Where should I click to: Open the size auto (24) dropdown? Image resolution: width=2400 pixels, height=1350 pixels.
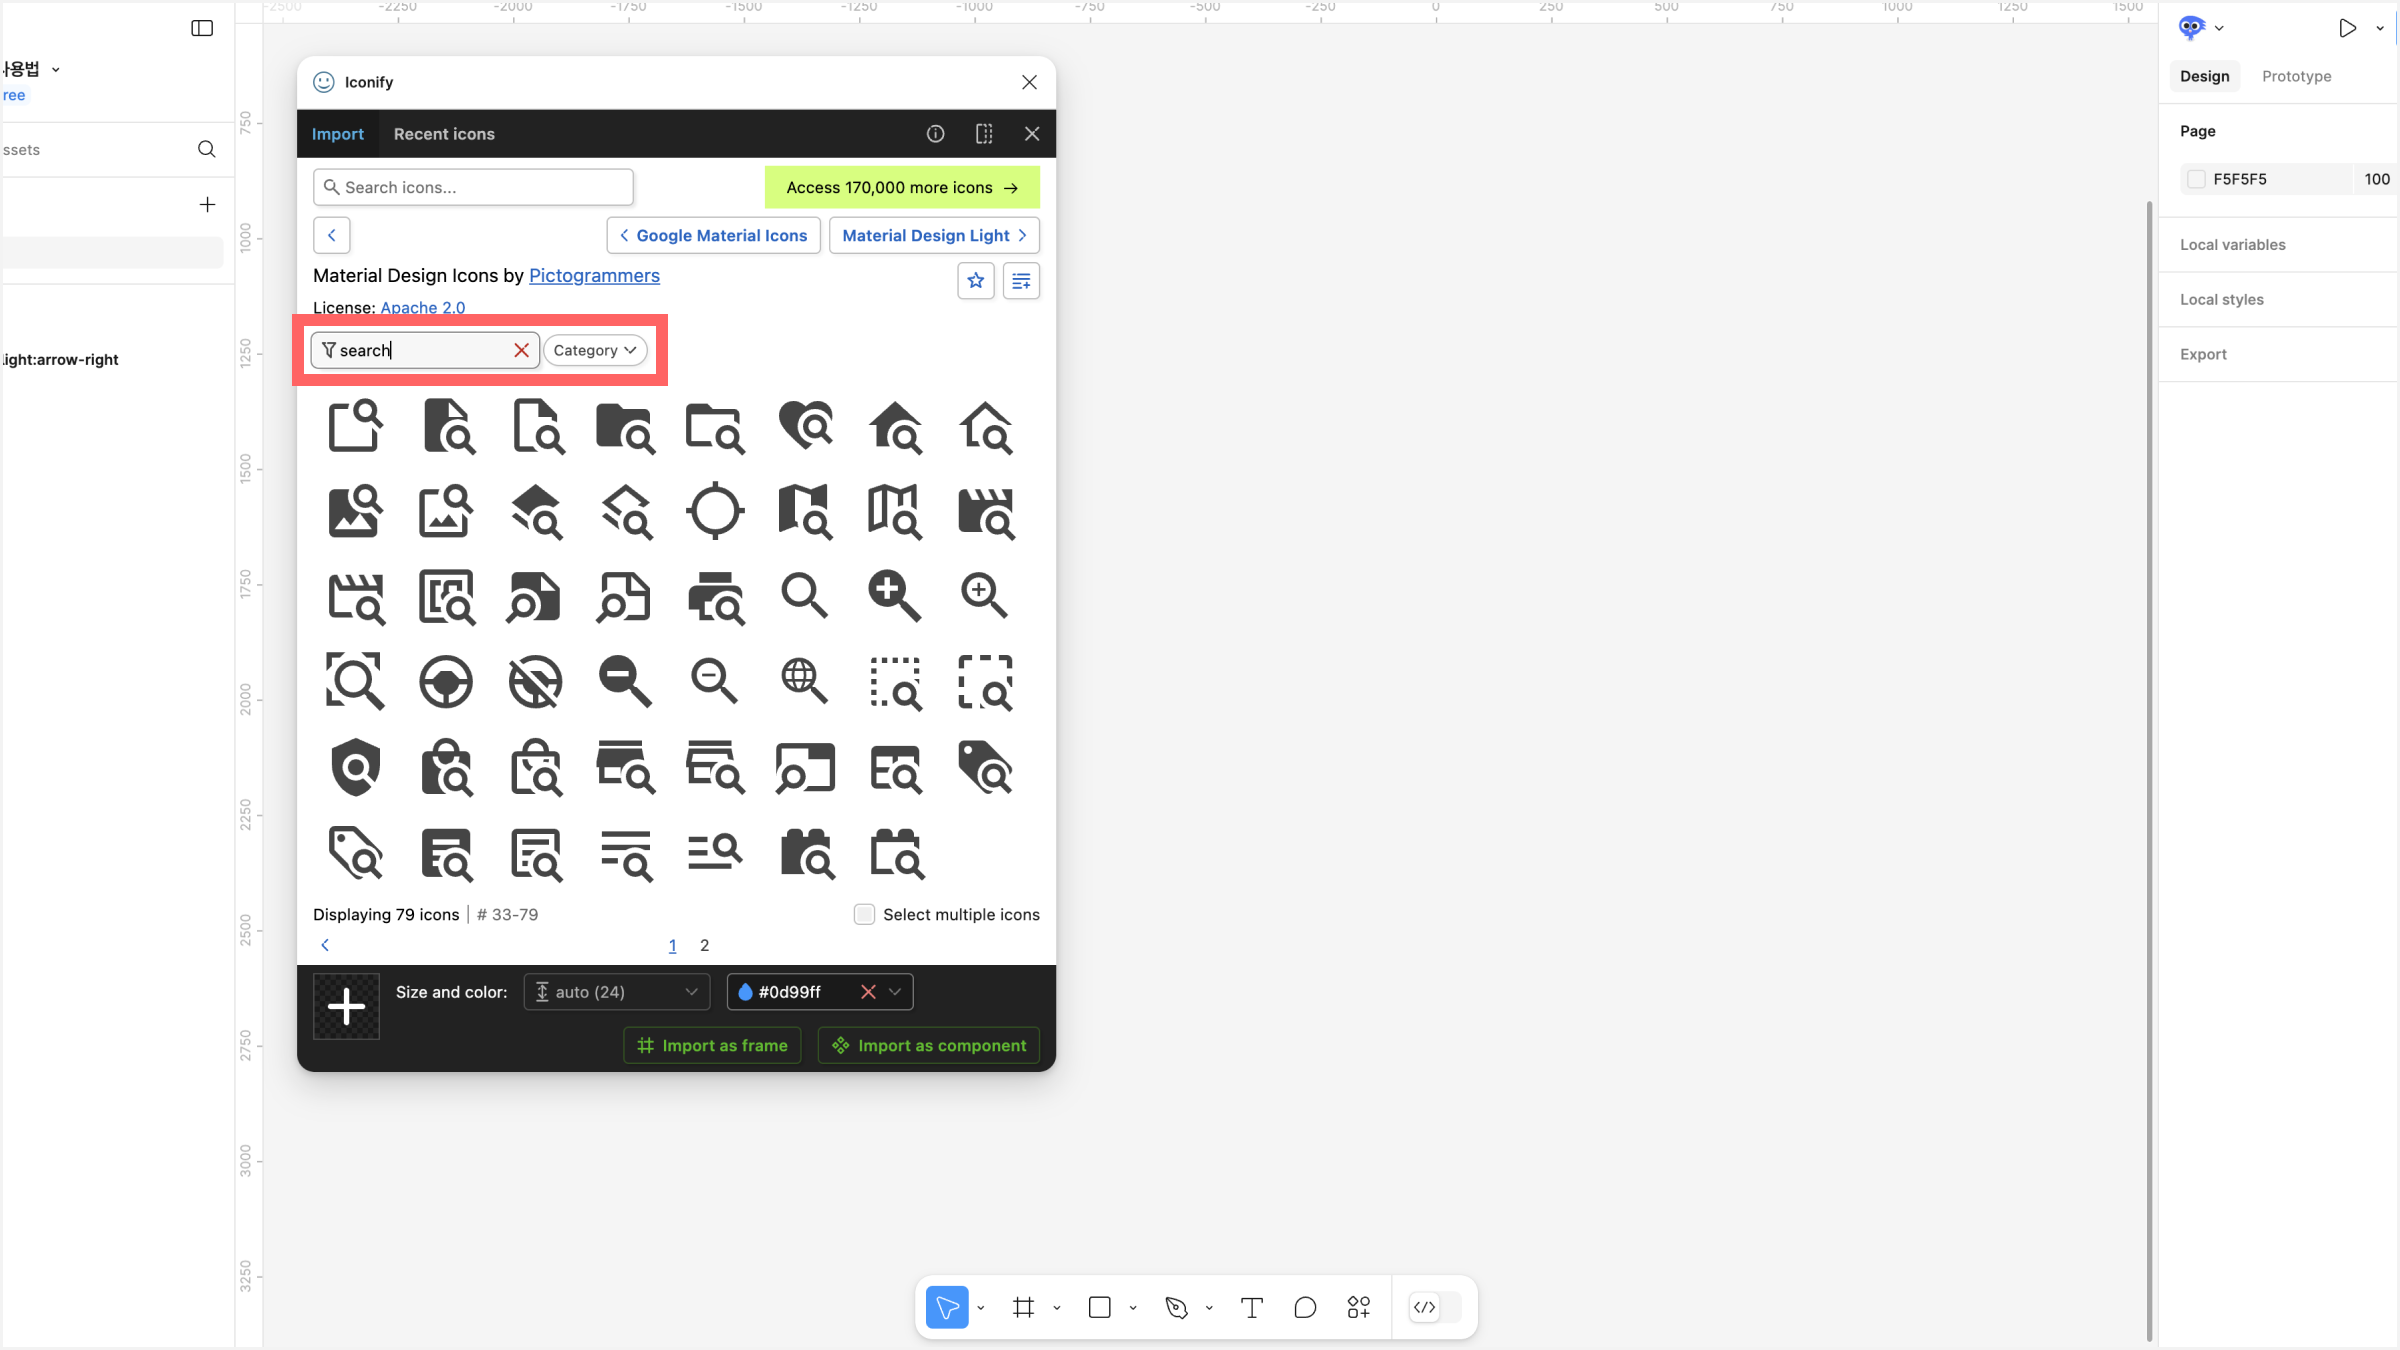(x=617, y=992)
